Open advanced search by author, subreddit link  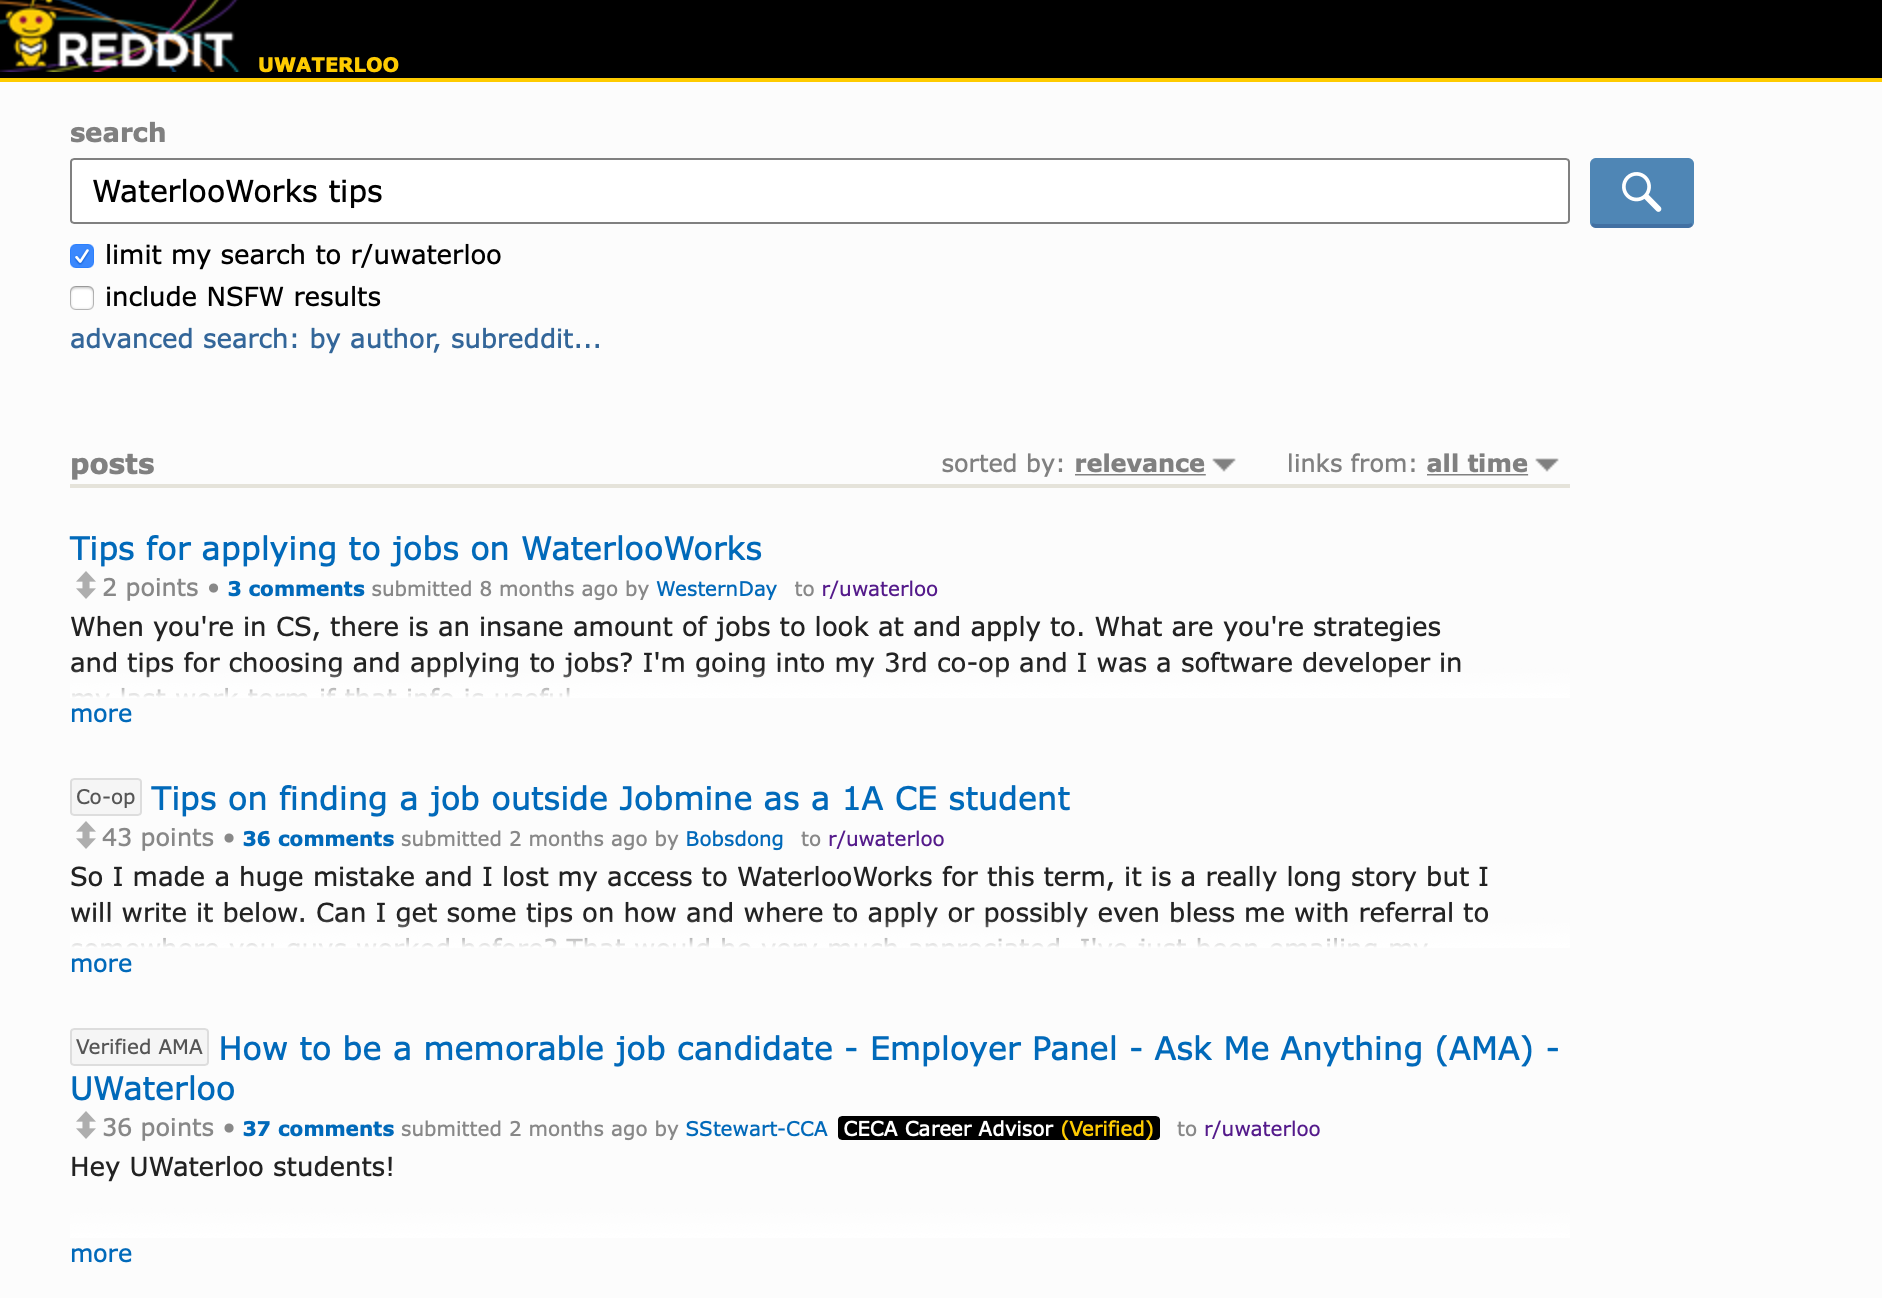click(335, 339)
